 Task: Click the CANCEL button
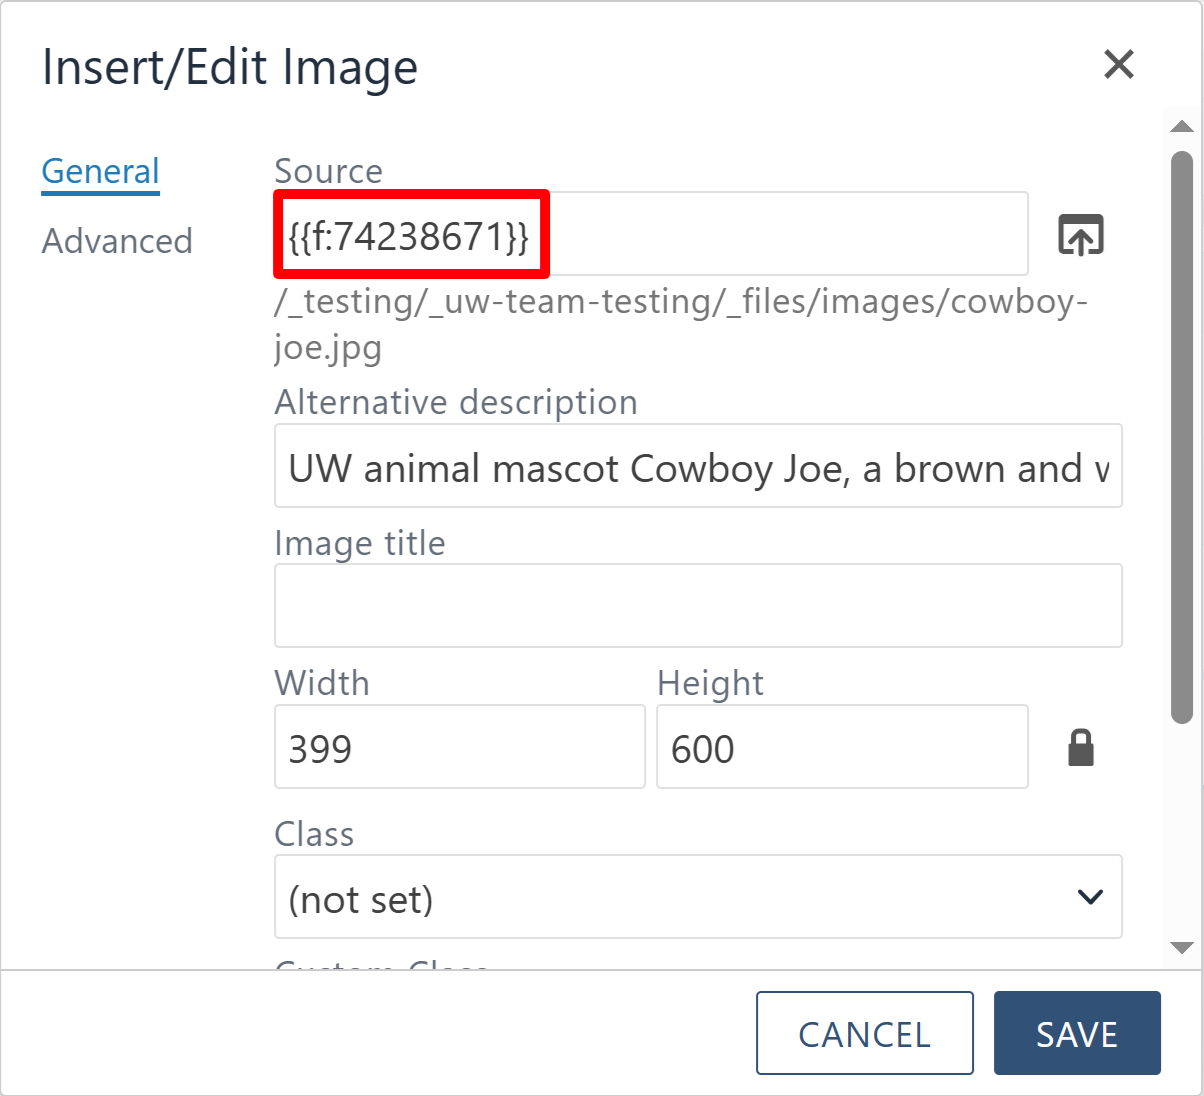[x=864, y=1033]
